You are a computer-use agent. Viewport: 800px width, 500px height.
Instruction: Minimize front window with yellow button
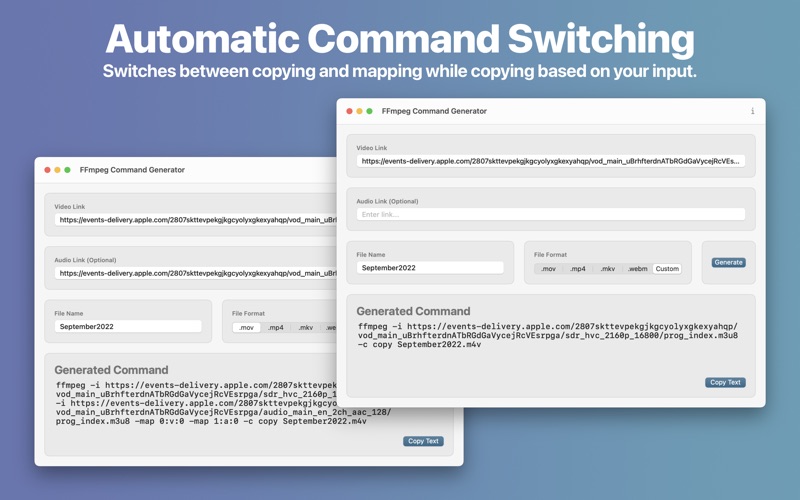click(x=360, y=111)
